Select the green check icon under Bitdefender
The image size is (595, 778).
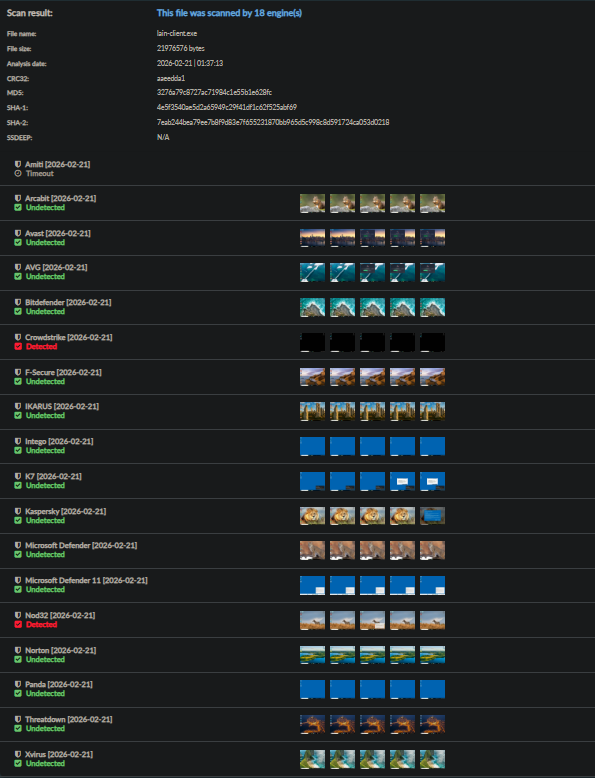pos(18,311)
